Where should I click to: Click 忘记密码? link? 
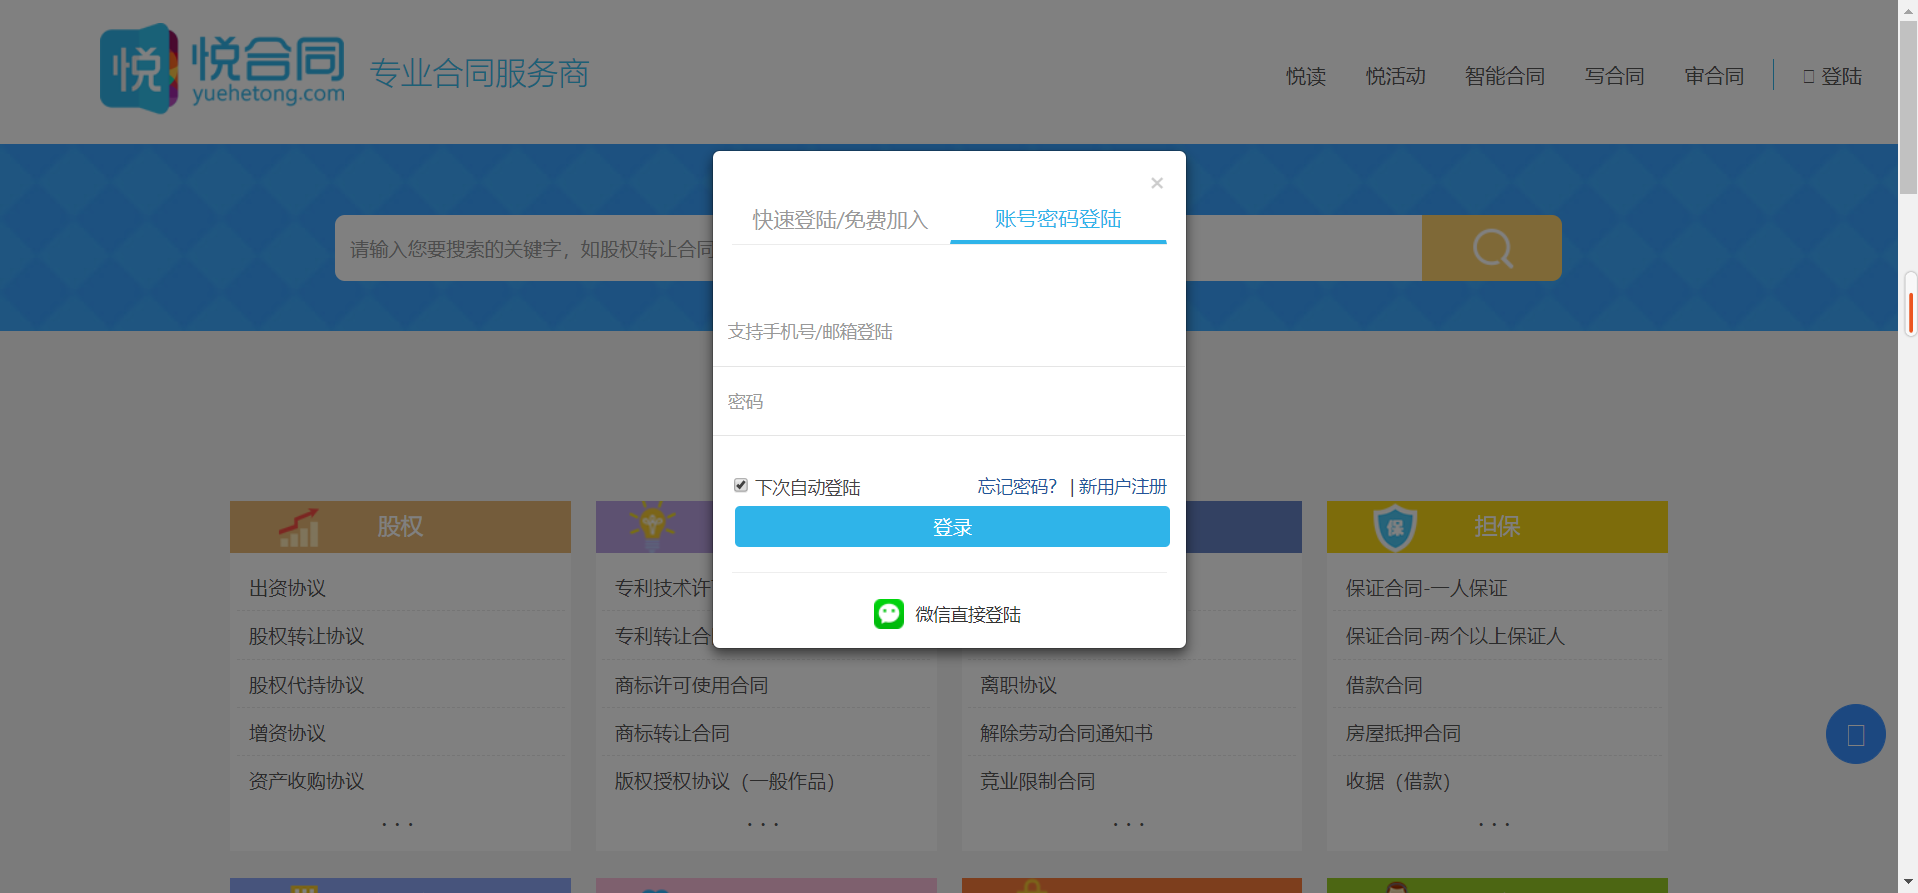pyautogui.click(x=1017, y=486)
